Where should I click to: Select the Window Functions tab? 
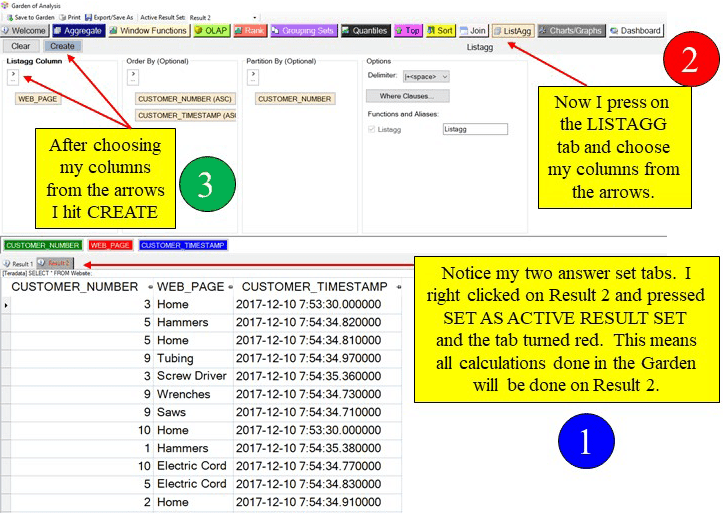pos(148,31)
